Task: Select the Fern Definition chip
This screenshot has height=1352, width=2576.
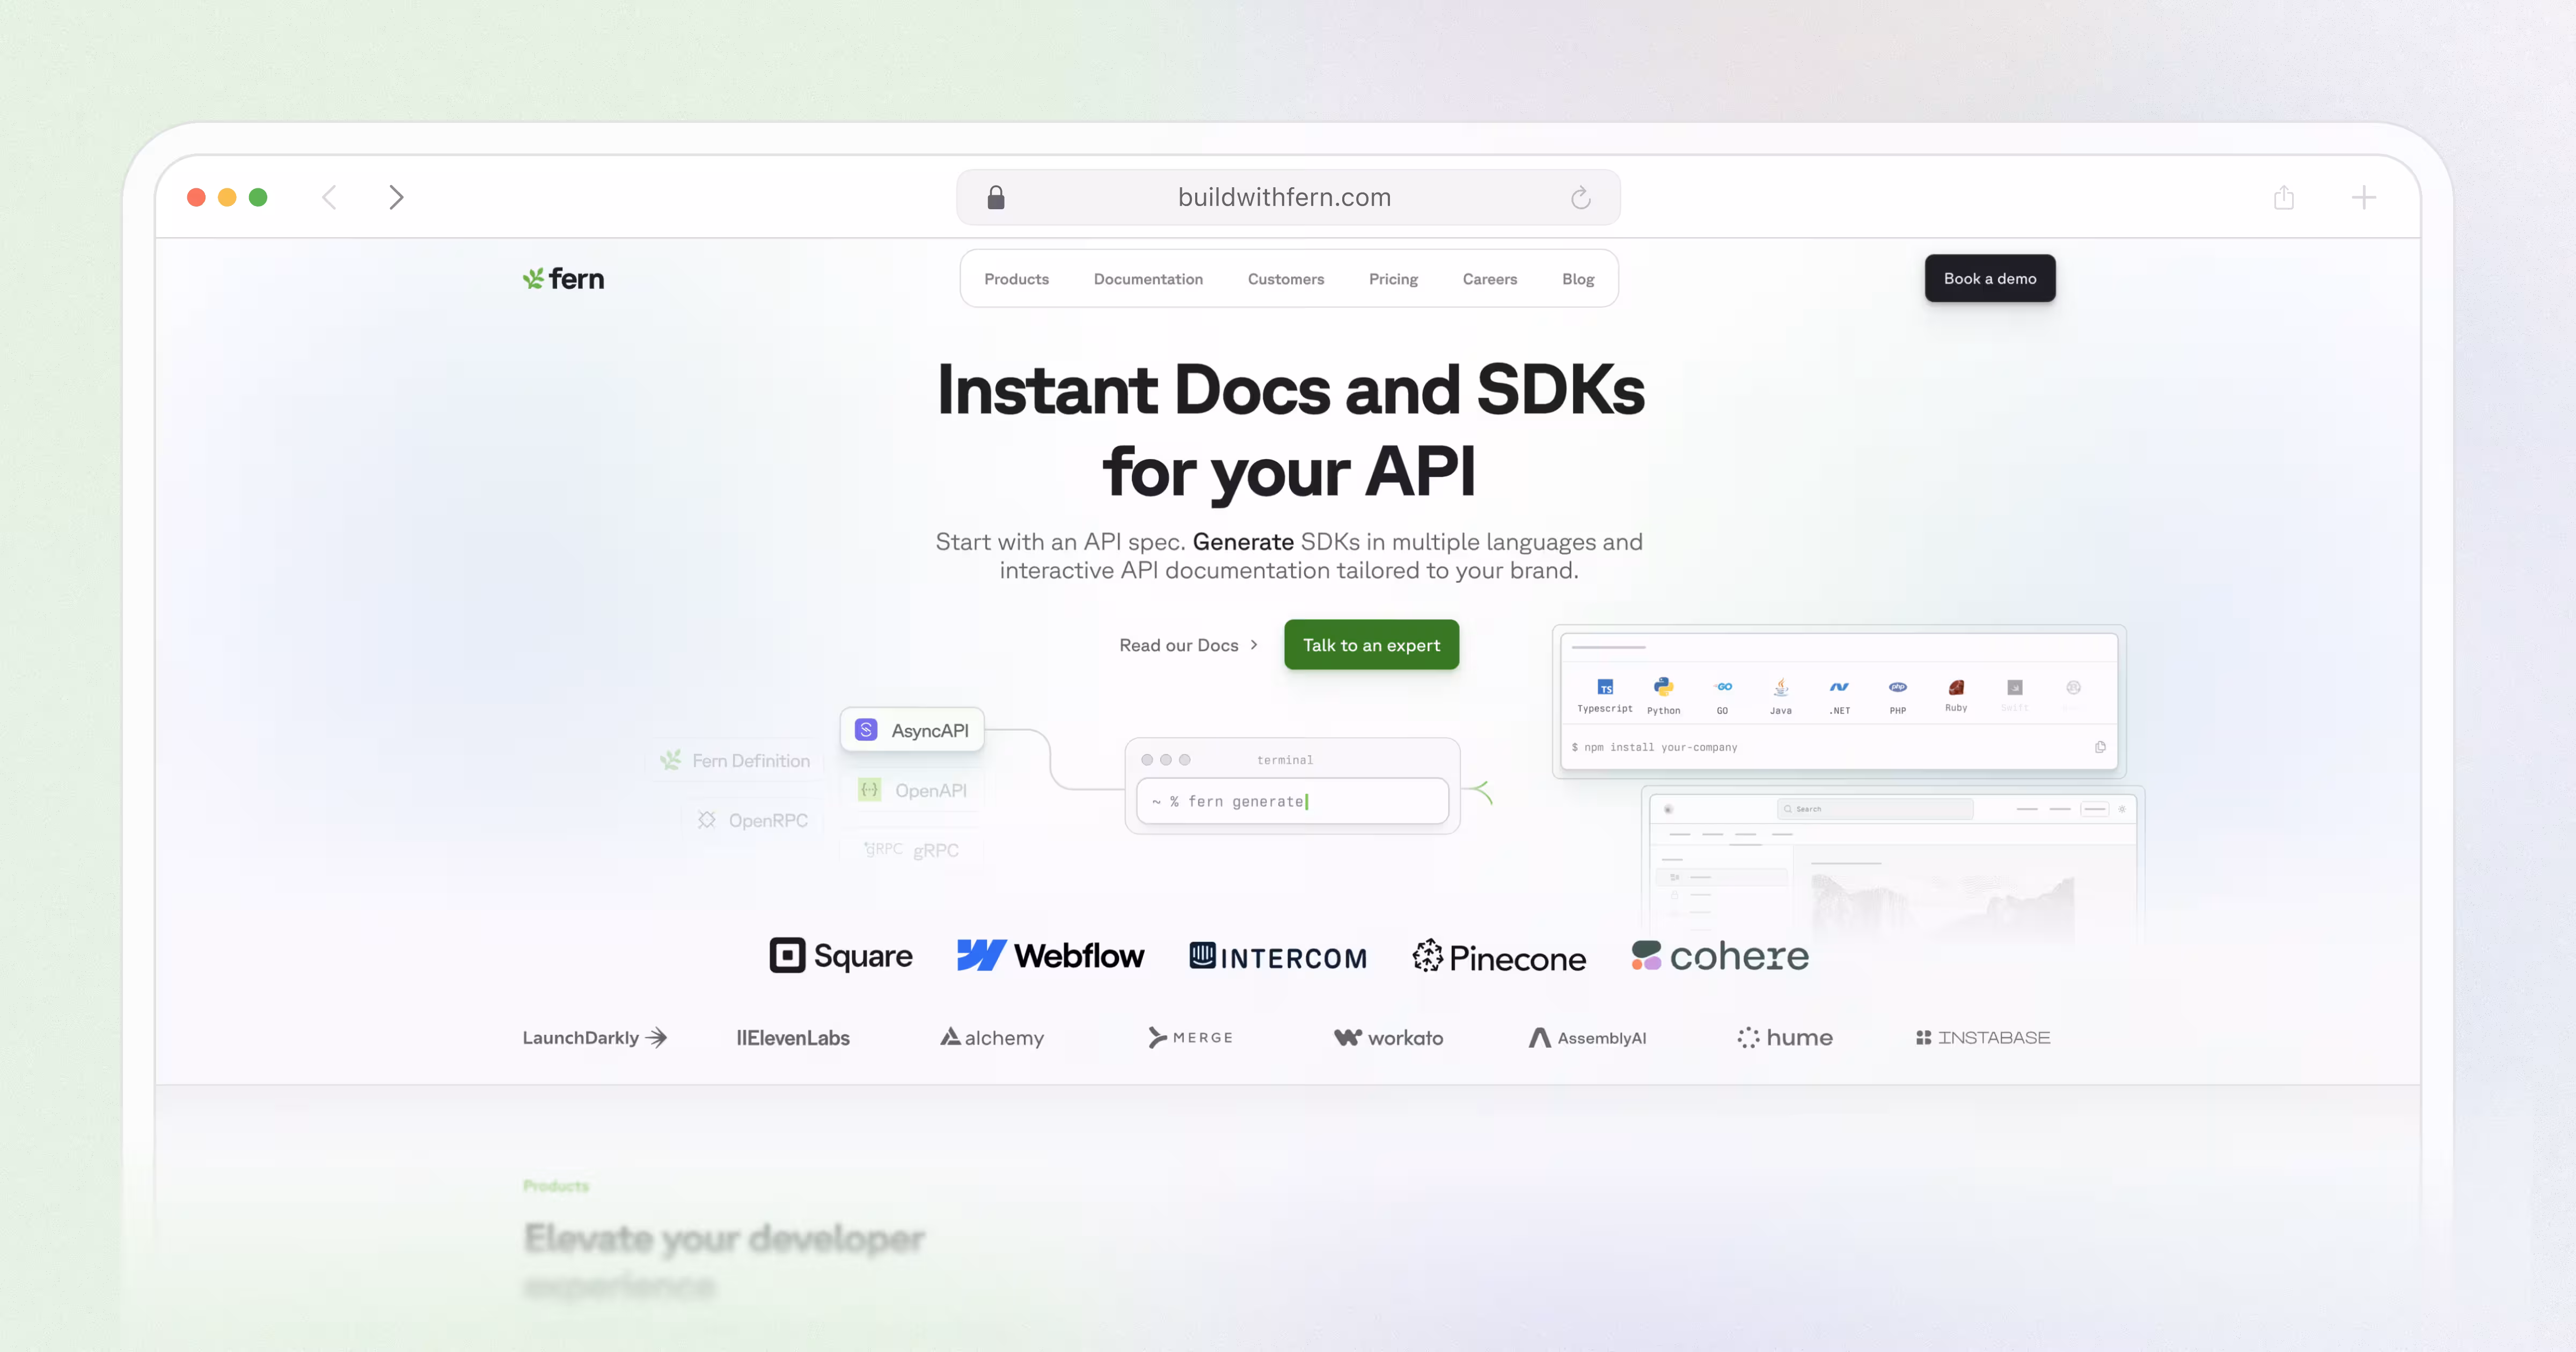Action: (x=735, y=761)
